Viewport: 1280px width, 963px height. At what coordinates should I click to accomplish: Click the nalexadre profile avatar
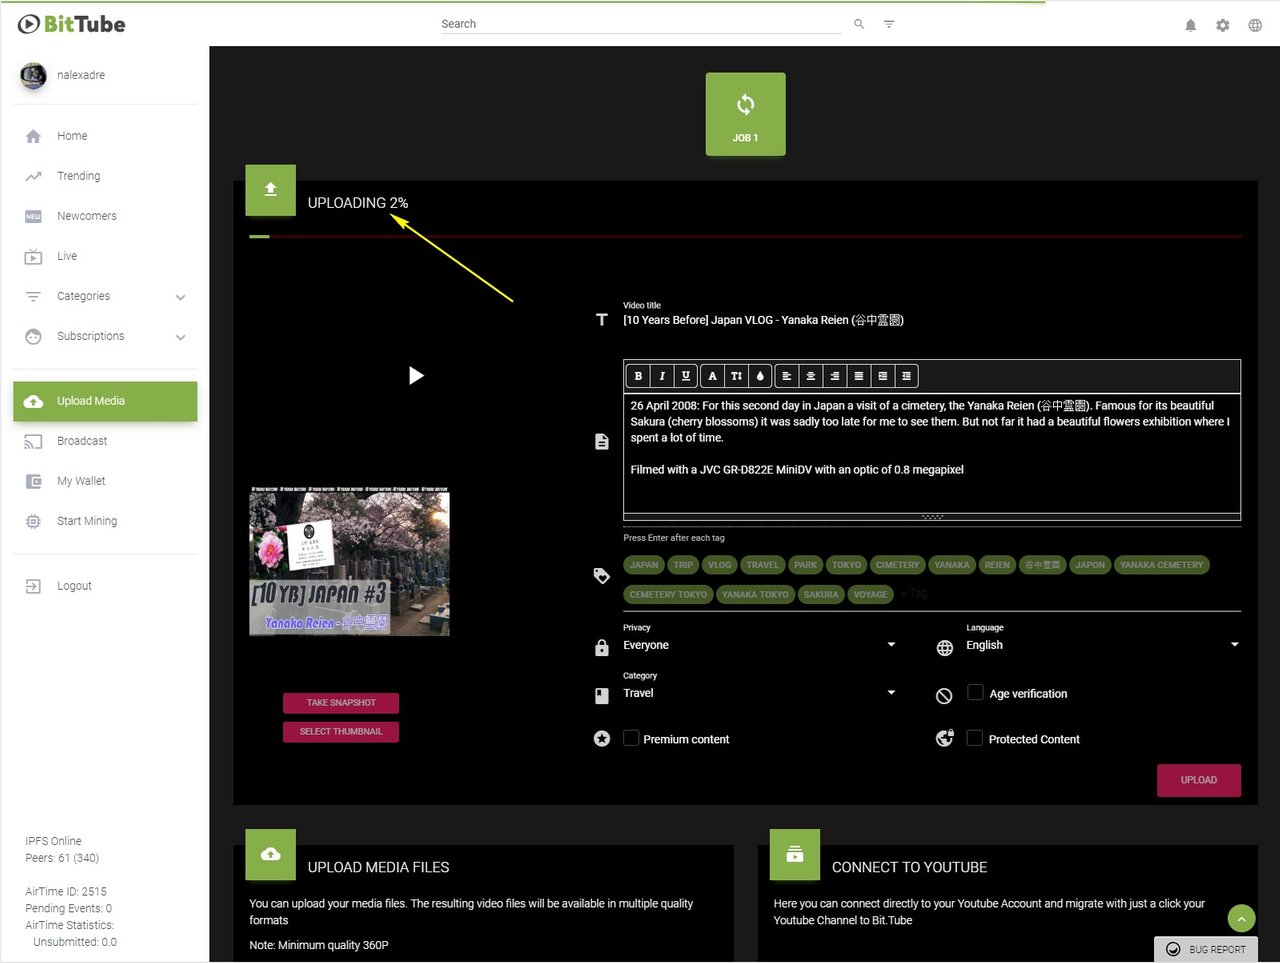click(33, 75)
